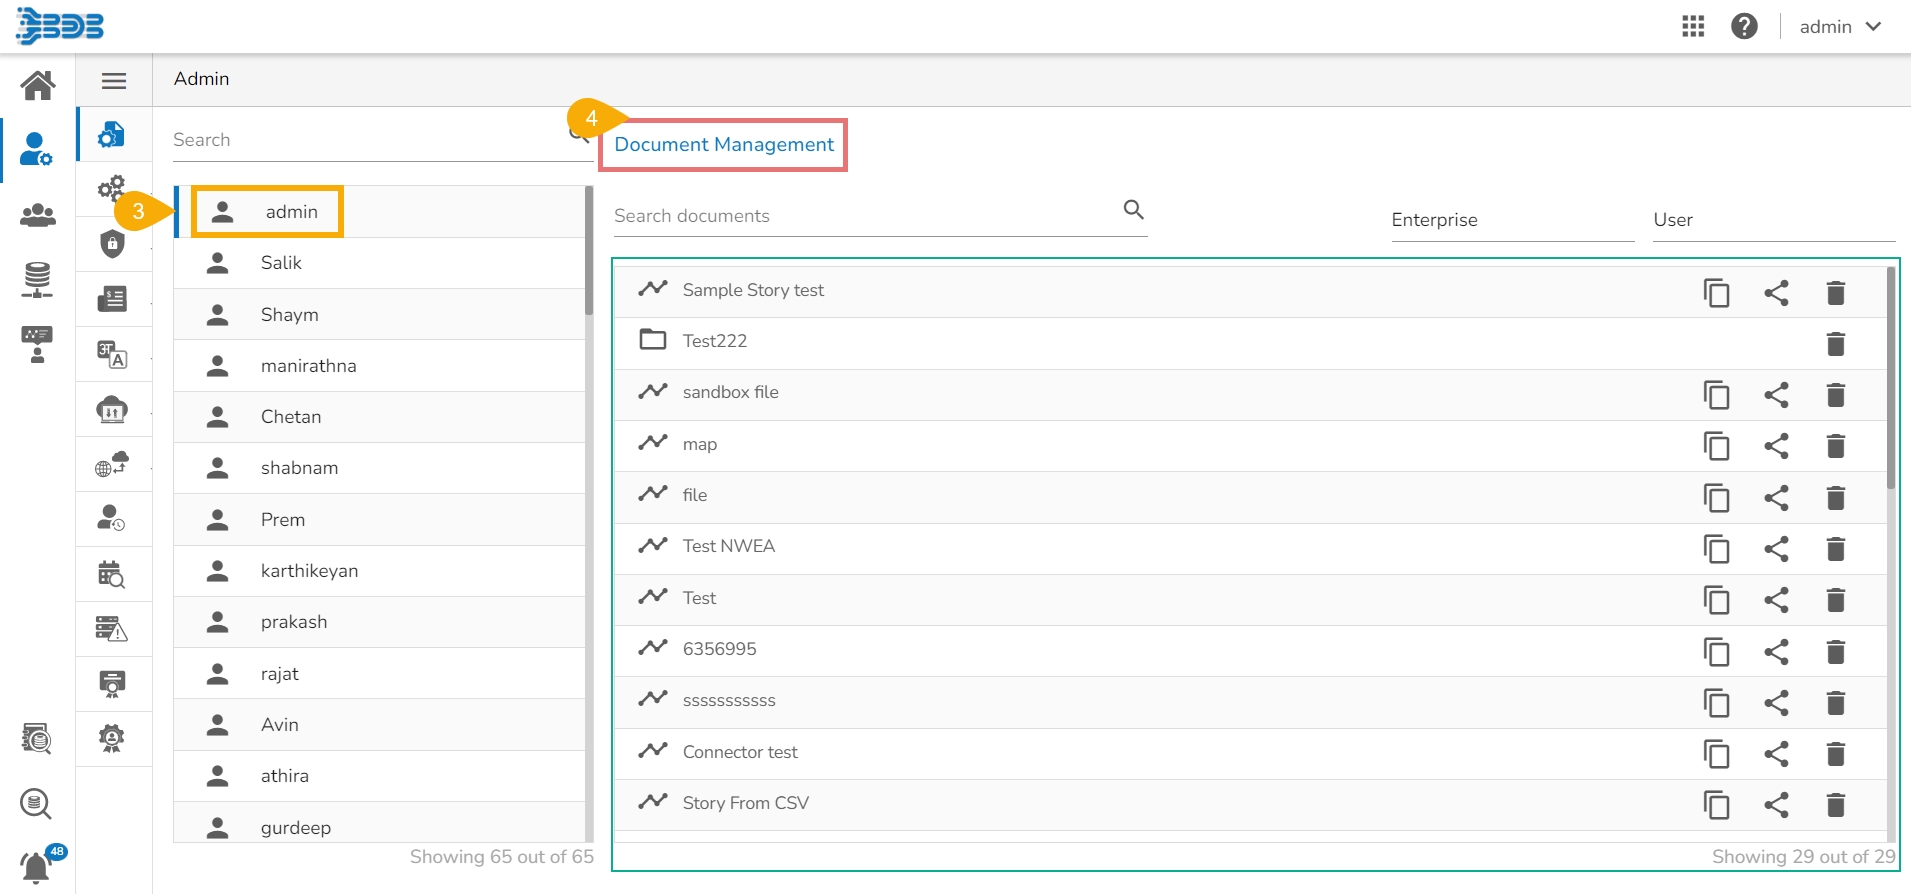Delete the Connector test document
This screenshot has width=1911, height=894.
(1835, 754)
